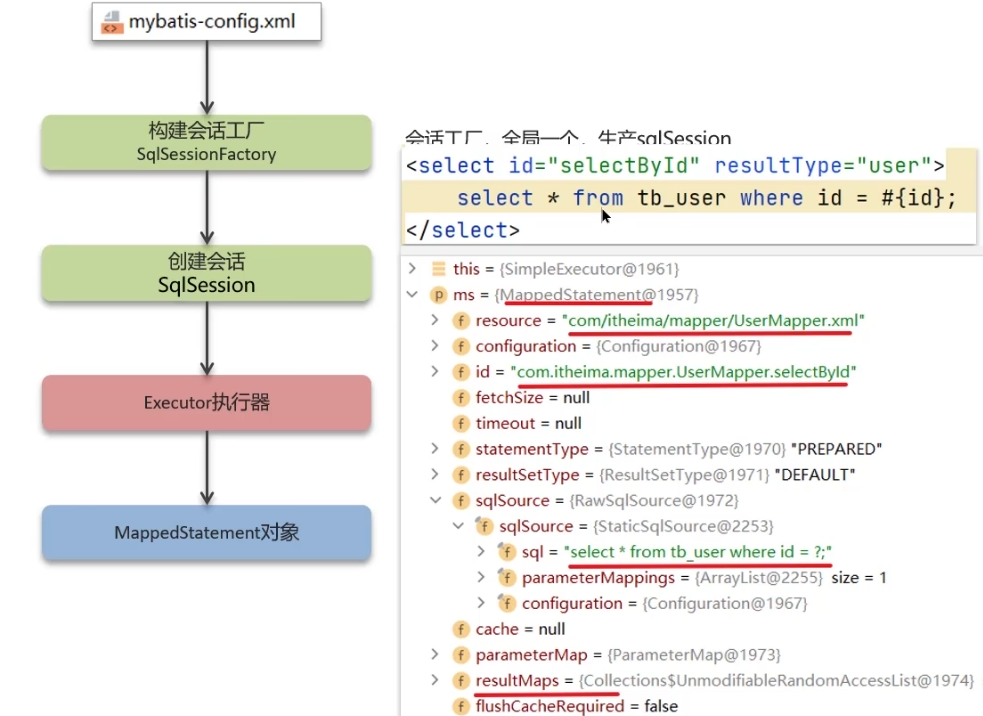Expand the statementType PREPARED node

pyautogui.click(x=435, y=449)
